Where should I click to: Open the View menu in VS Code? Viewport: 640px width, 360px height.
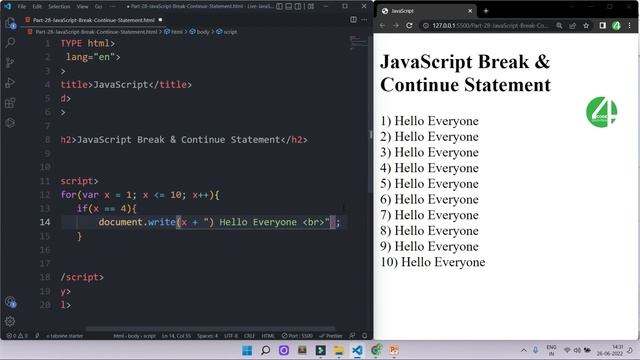pos(82,7)
